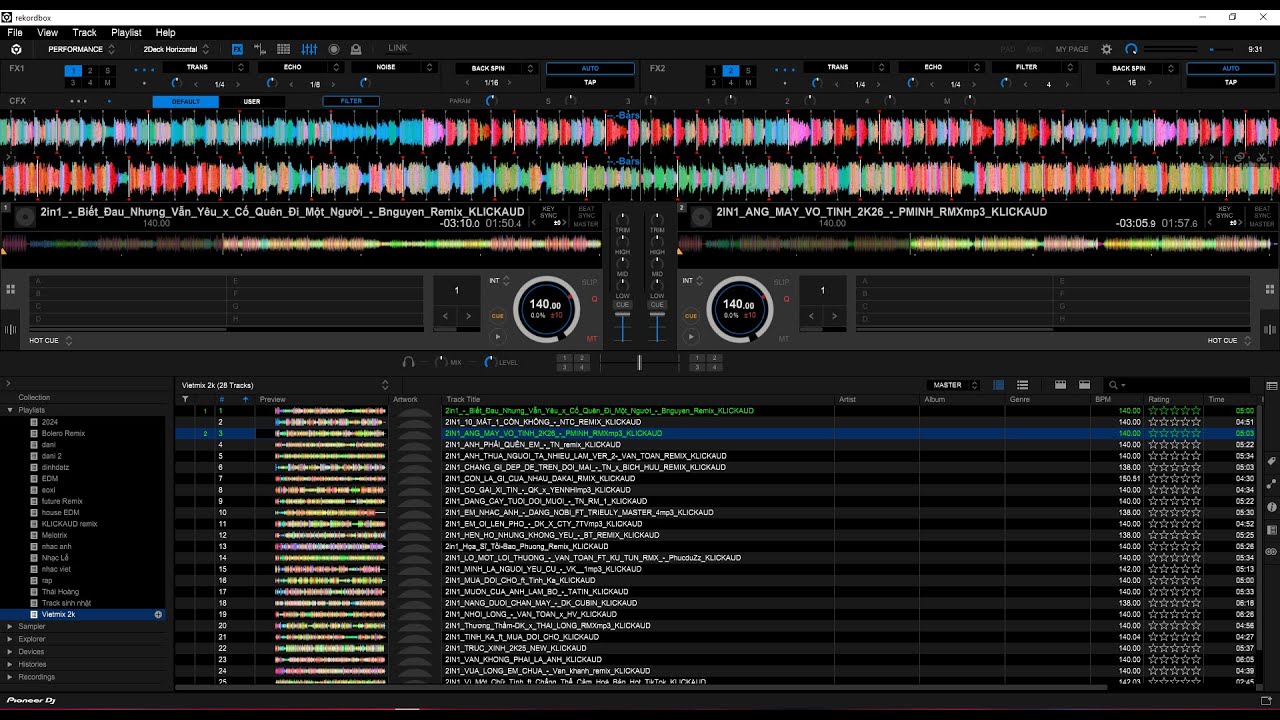Open the FX panel from the toolbar
1280x720 pixels.
click(237, 49)
